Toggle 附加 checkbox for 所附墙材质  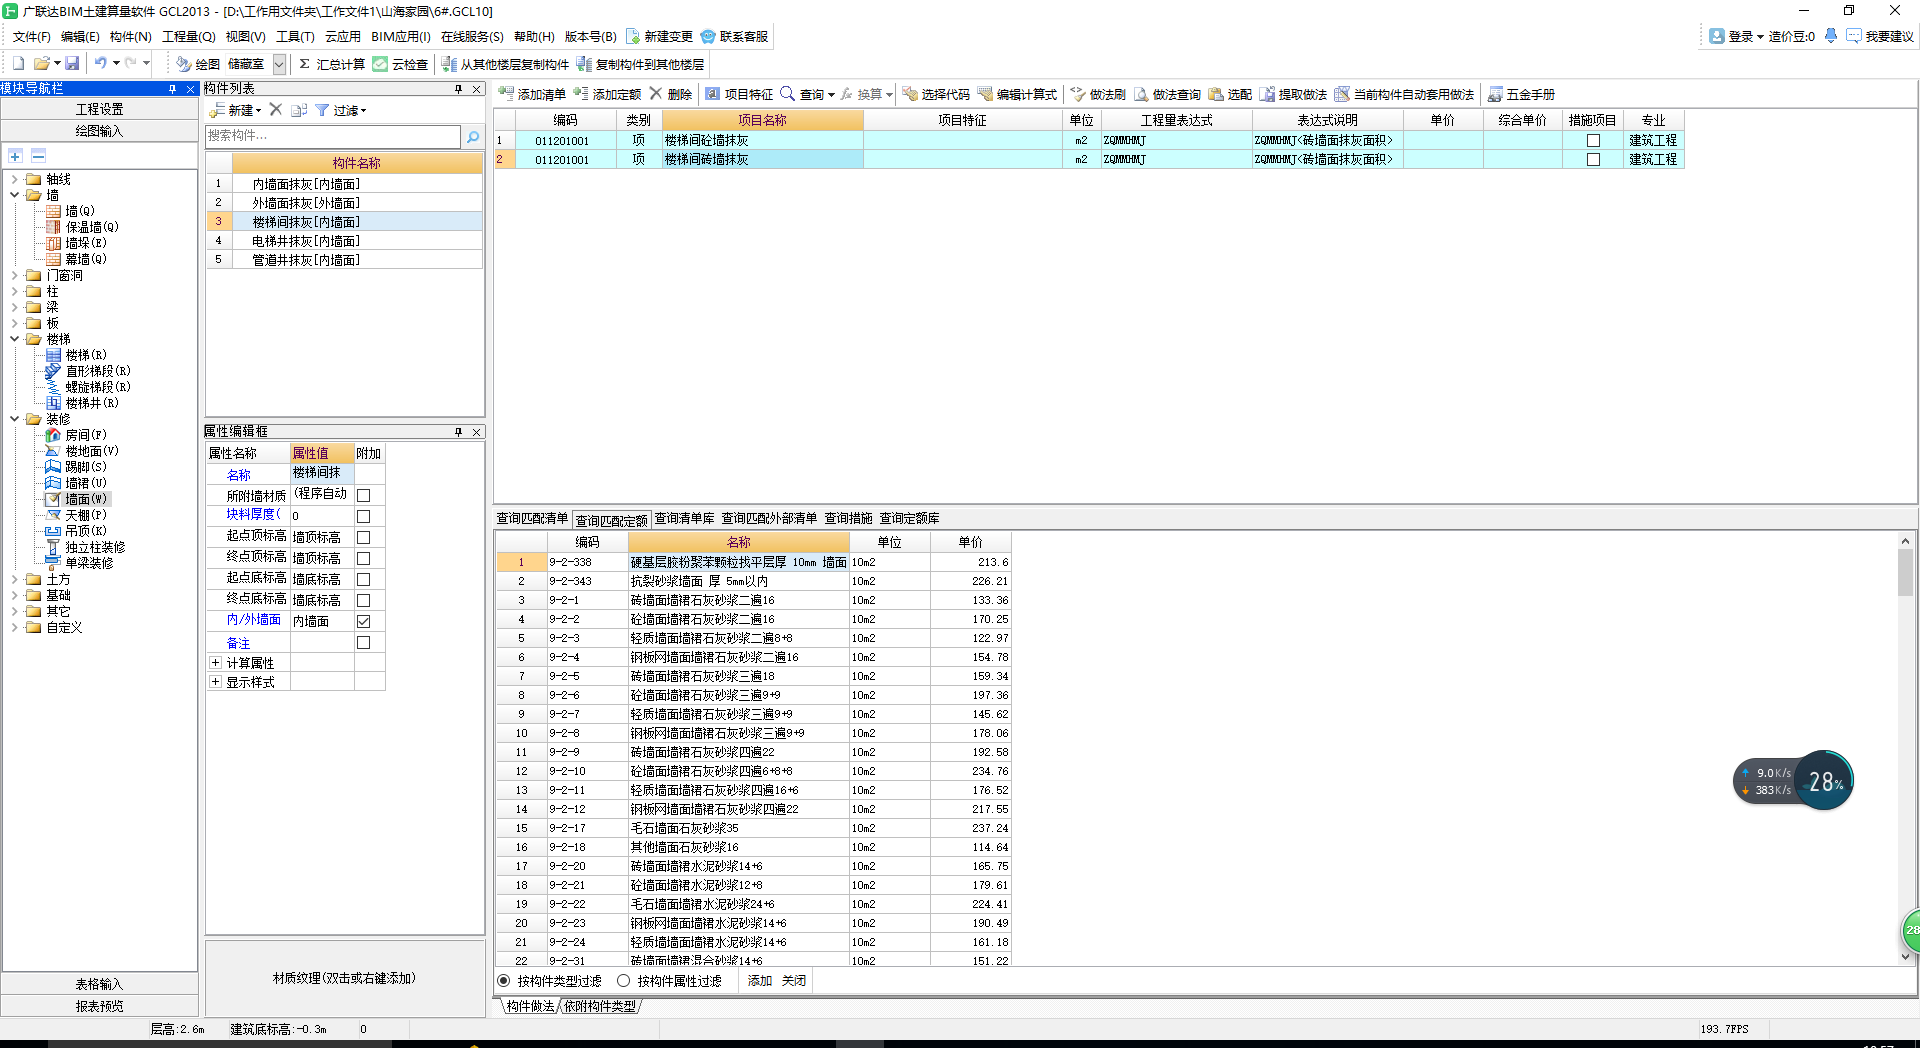[363, 495]
